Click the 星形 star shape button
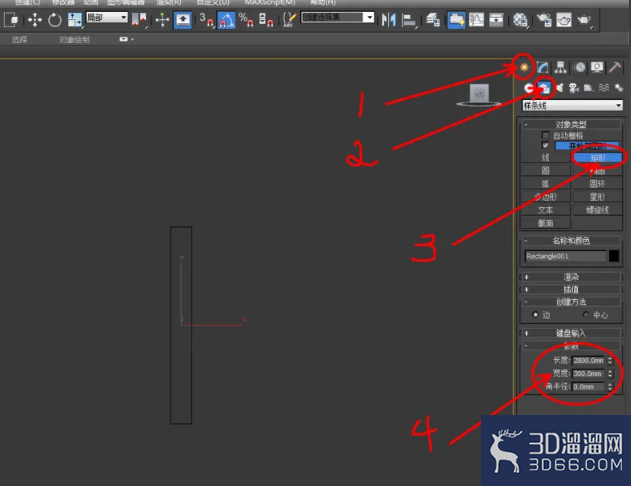The image size is (631, 486). point(597,197)
